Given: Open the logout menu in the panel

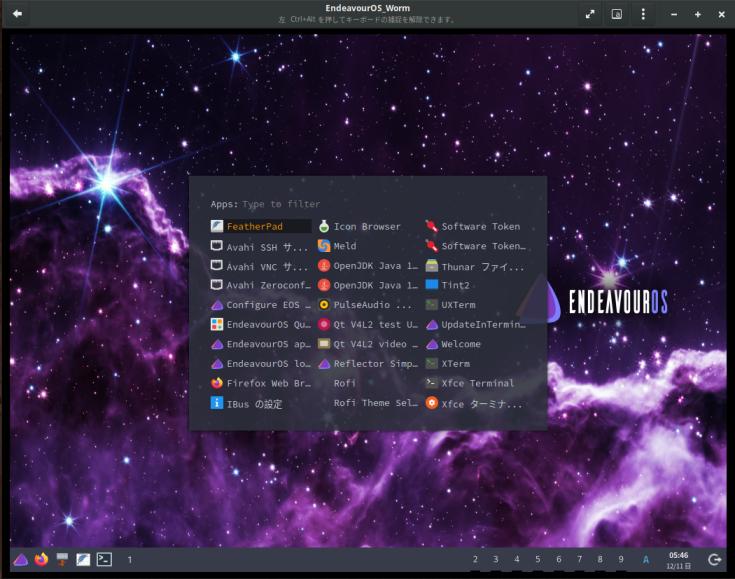Looking at the screenshot, I should 715,559.
